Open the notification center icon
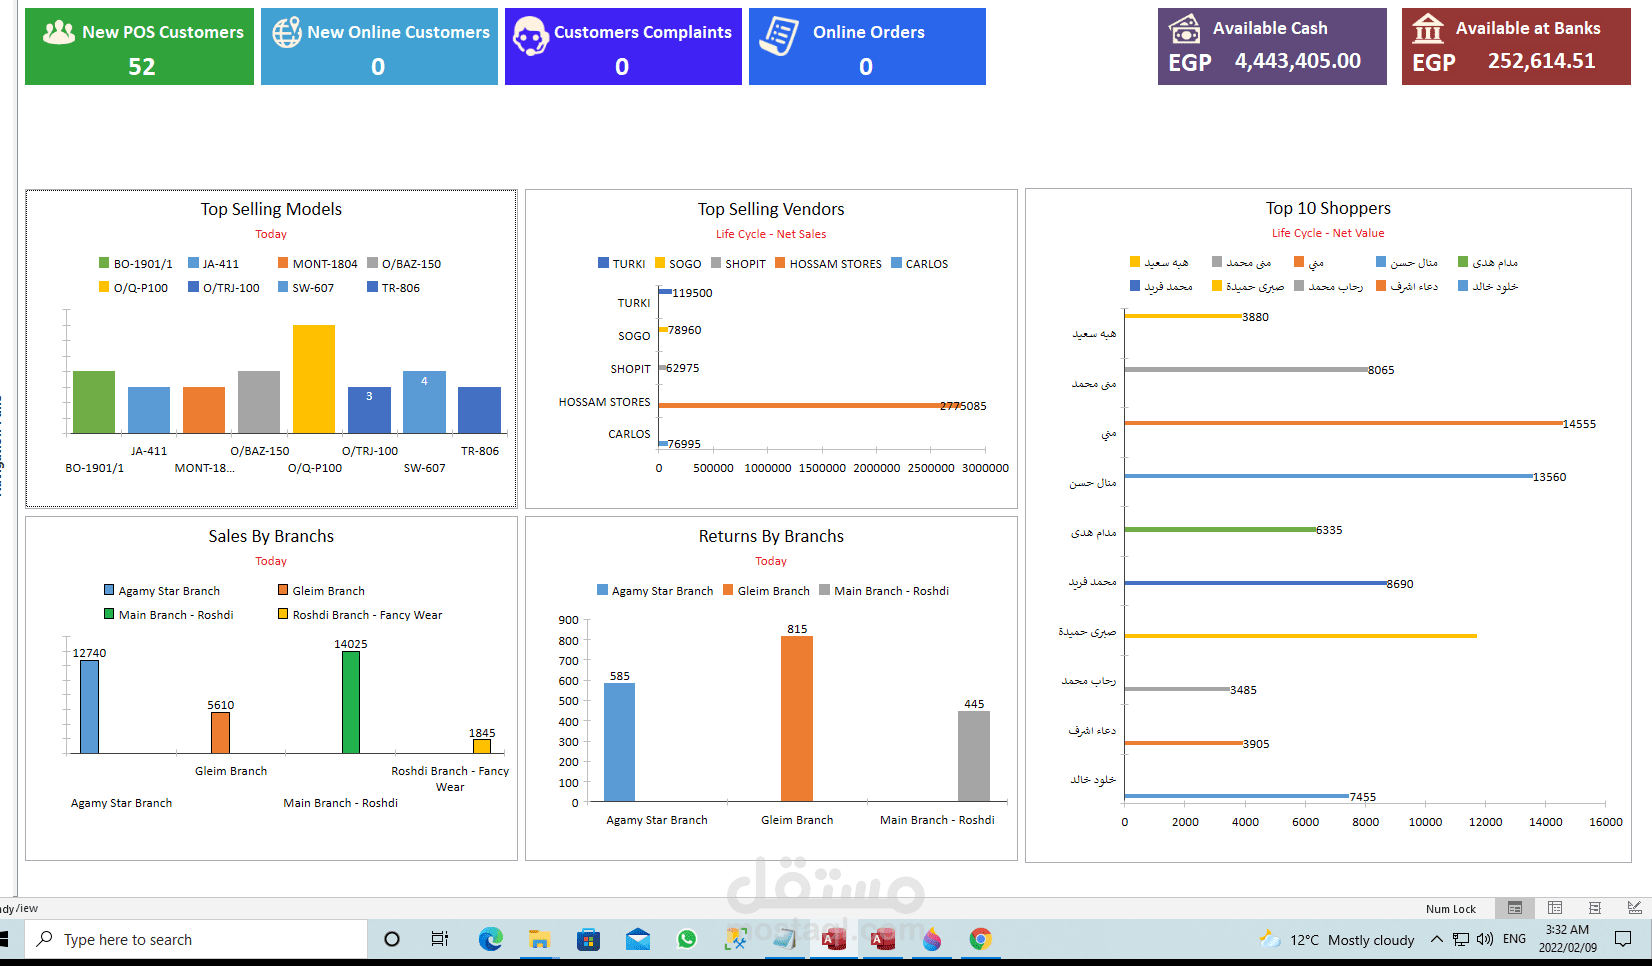The height and width of the screenshot is (966, 1652). (1623, 939)
